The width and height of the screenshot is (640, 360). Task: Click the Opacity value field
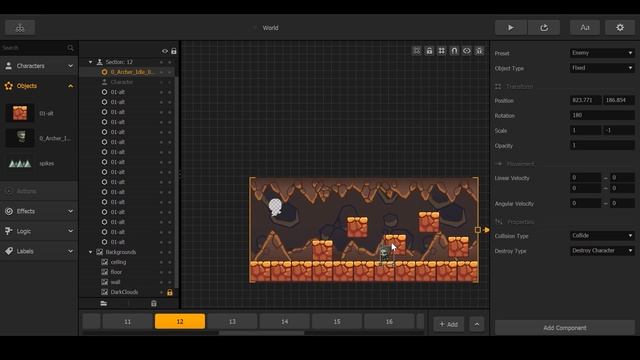[x=602, y=145]
